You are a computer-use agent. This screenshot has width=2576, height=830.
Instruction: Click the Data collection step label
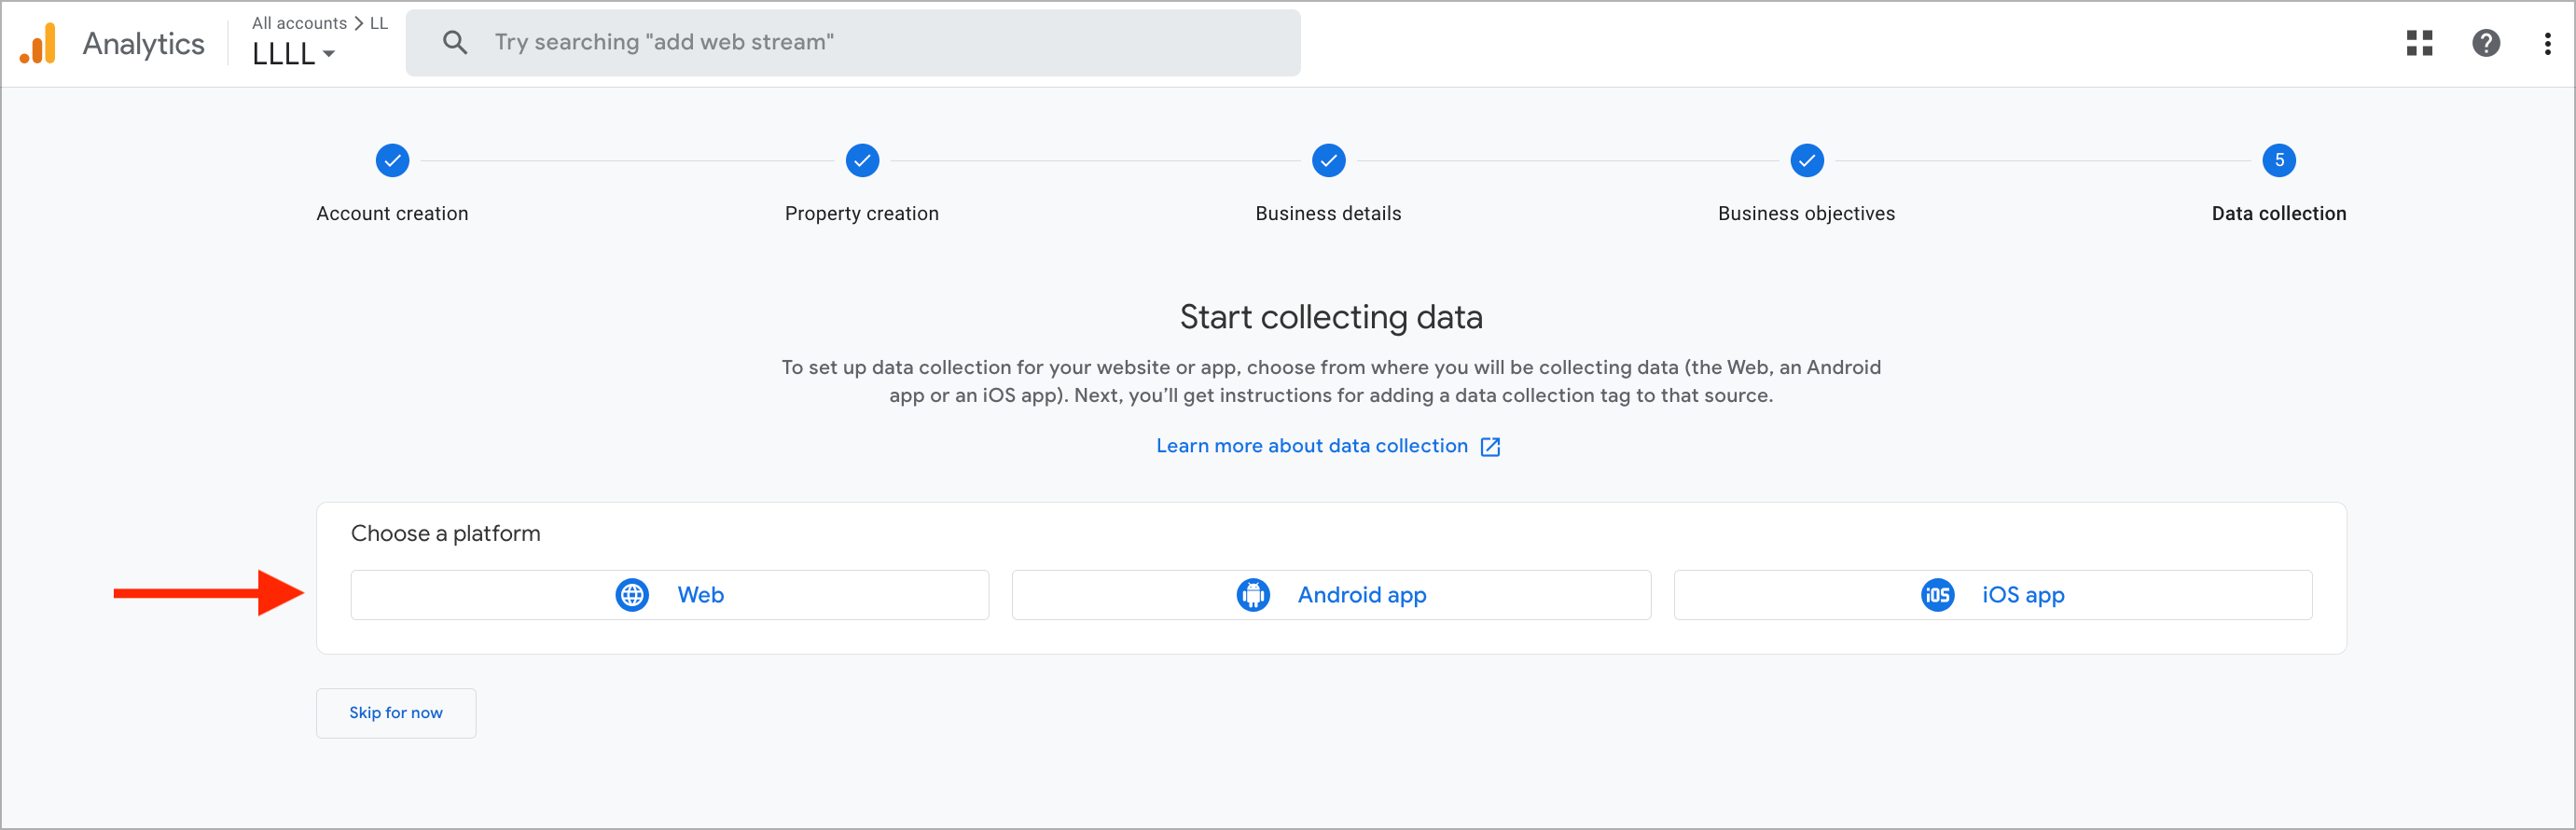point(2279,213)
